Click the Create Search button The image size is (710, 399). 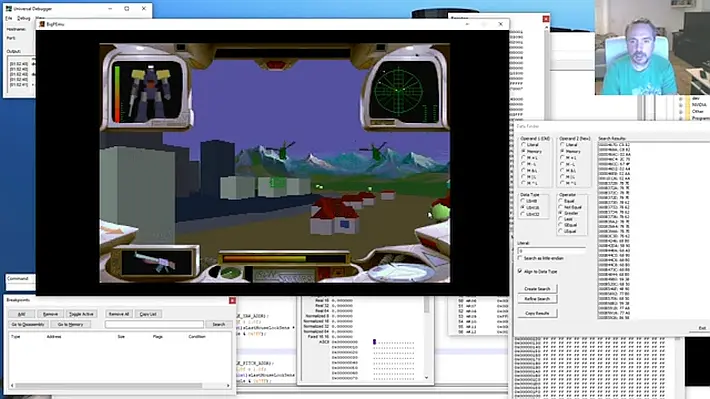point(537,288)
